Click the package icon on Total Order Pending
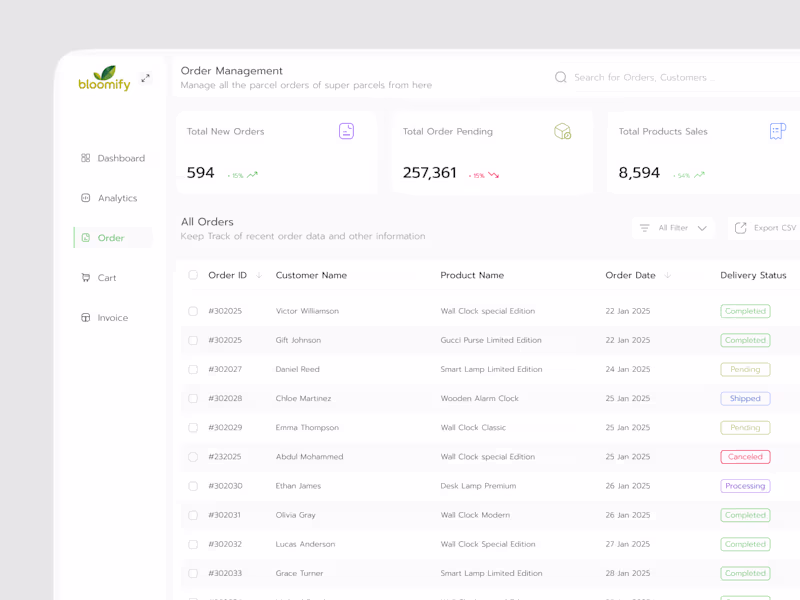Viewport: 800px width, 600px height. (562, 131)
